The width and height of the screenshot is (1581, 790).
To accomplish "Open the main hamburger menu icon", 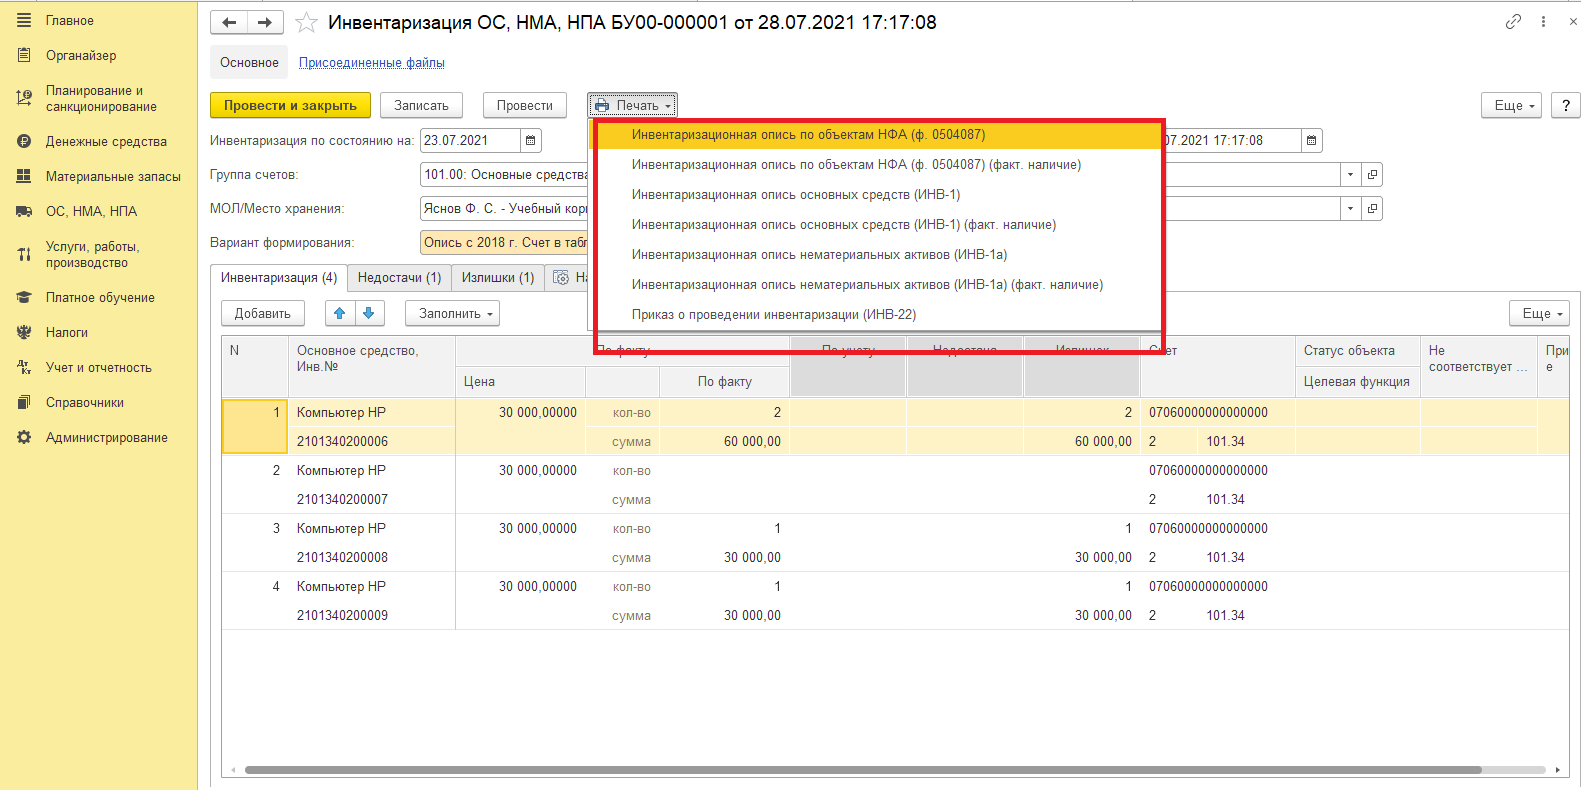I will 24,20.
